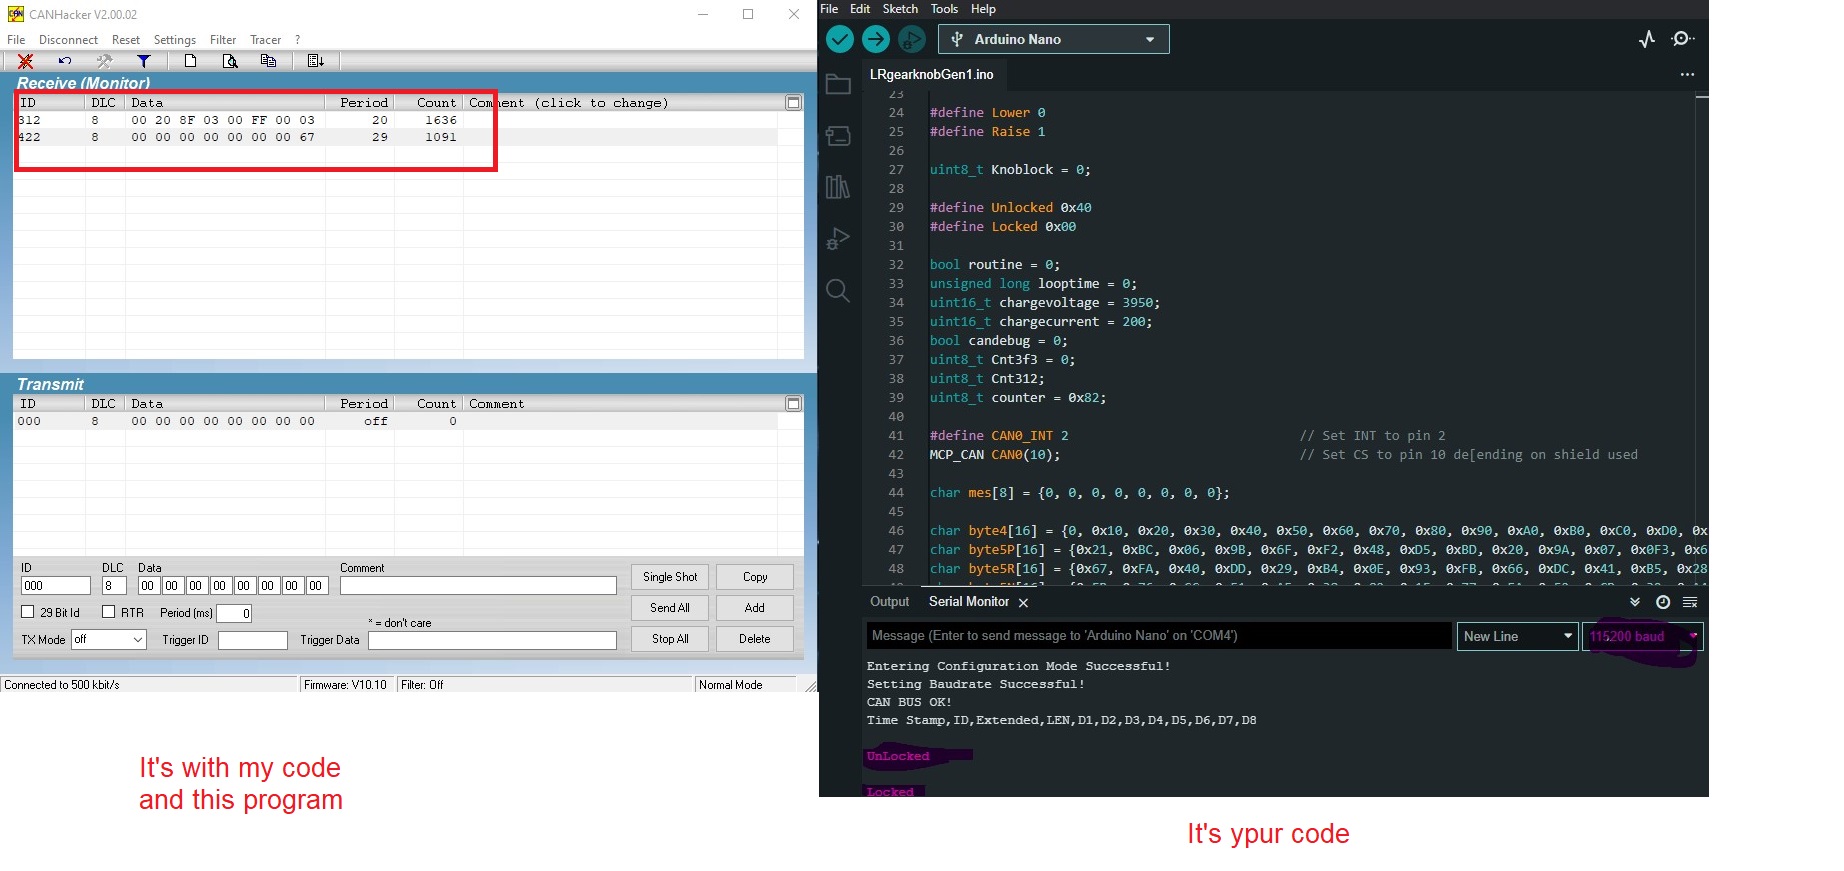Enable the 29 Bit Id checkbox
Screen dimensions: 1844x871
(x=28, y=612)
